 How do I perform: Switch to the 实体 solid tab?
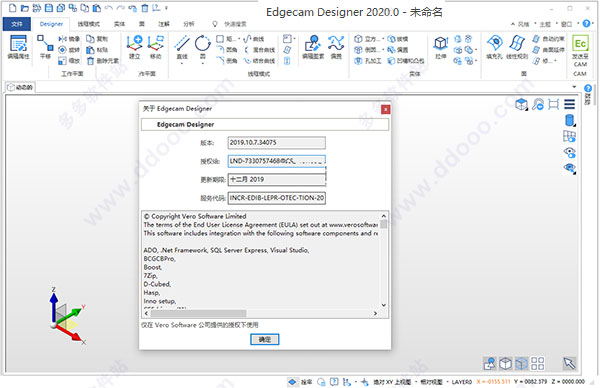pos(119,24)
